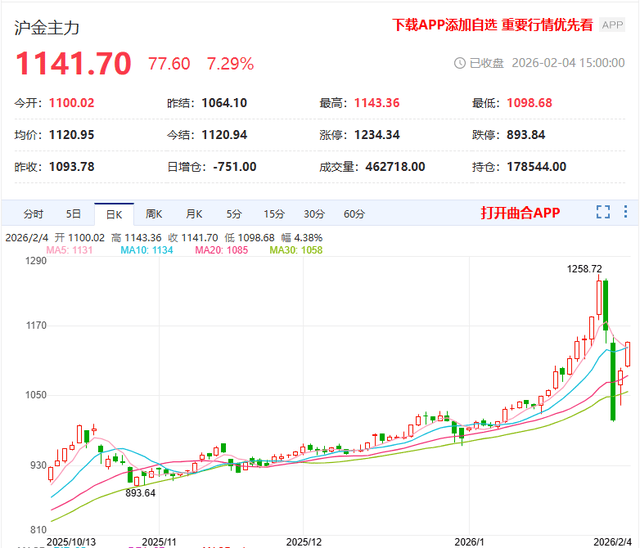
Task: Choose the 15分 interval tab
Action: click(273, 213)
